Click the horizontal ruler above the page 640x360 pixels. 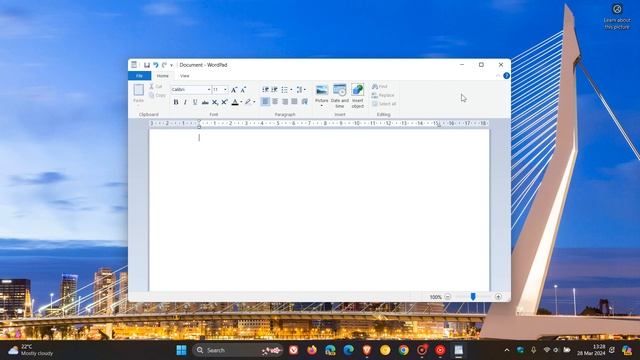coord(319,123)
